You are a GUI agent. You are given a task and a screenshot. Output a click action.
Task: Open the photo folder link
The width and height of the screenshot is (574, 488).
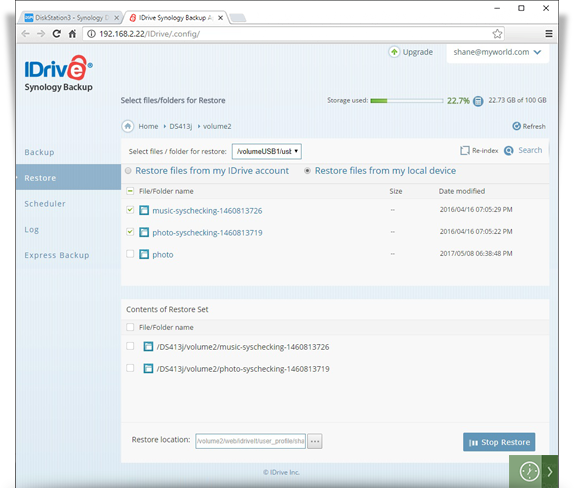click(x=163, y=255)
